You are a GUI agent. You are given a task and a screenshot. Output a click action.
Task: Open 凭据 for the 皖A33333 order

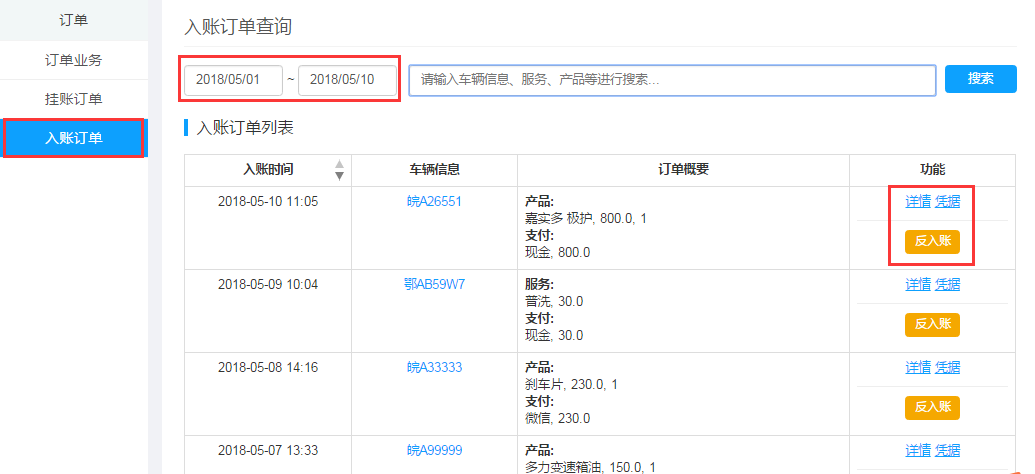[947, 367]
